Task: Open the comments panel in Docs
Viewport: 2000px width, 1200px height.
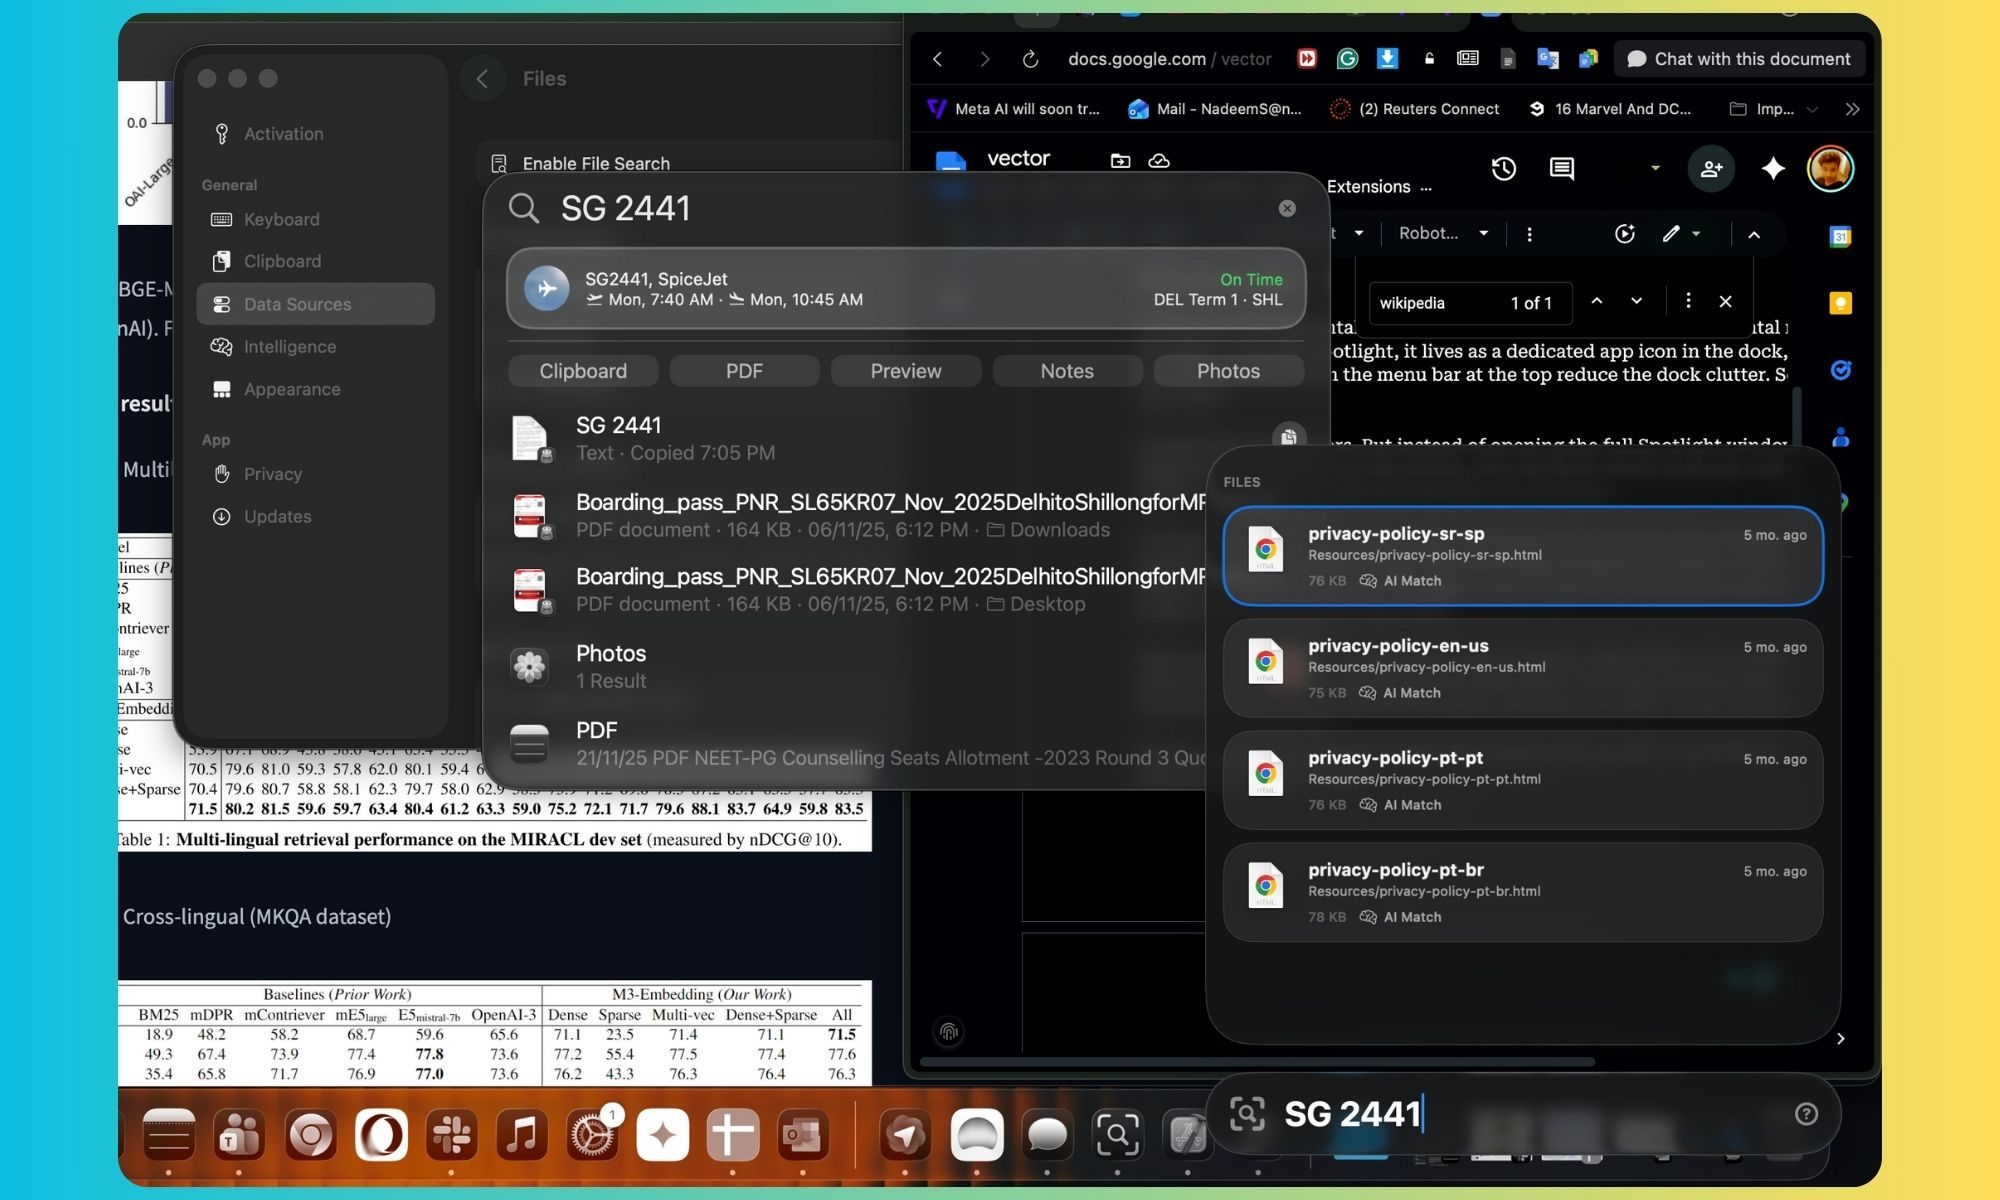Action: 1560,169
